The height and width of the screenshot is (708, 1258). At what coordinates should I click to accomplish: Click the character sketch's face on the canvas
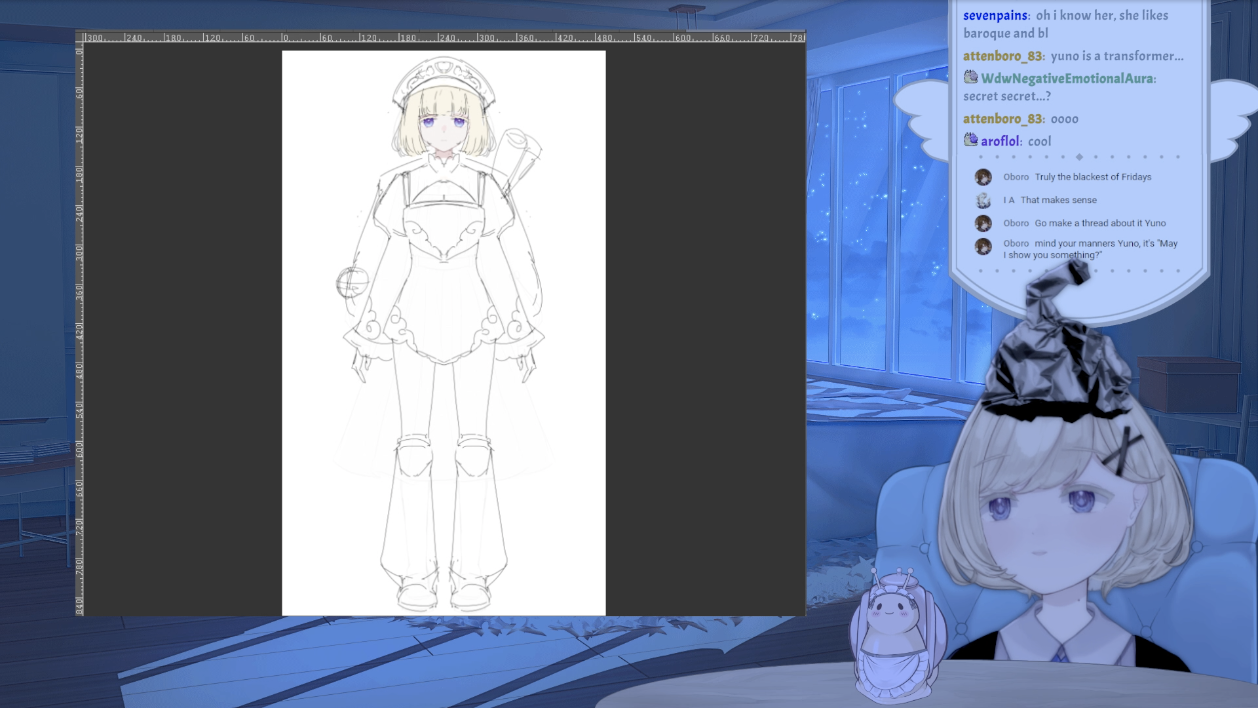tap(444, 128)
